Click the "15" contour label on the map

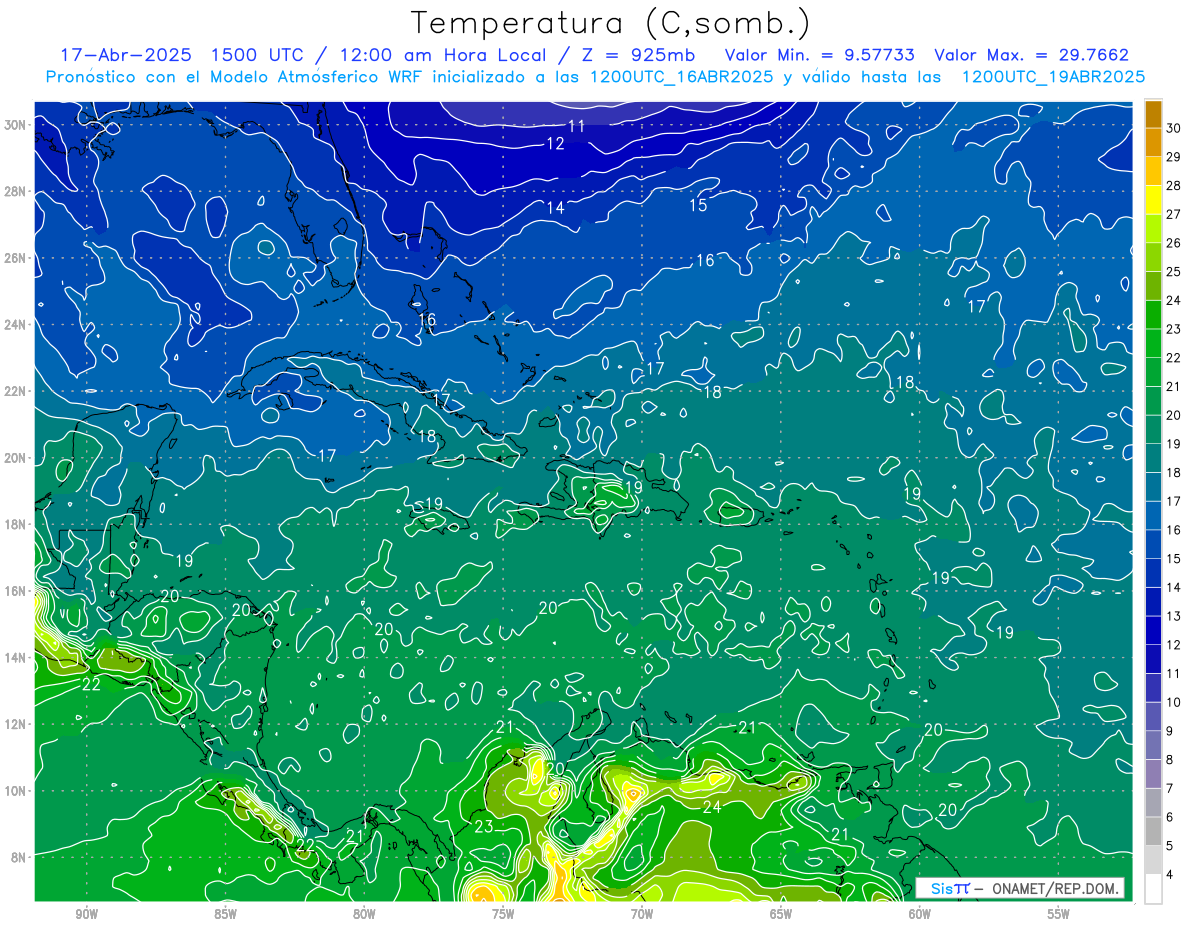(698, 206)
